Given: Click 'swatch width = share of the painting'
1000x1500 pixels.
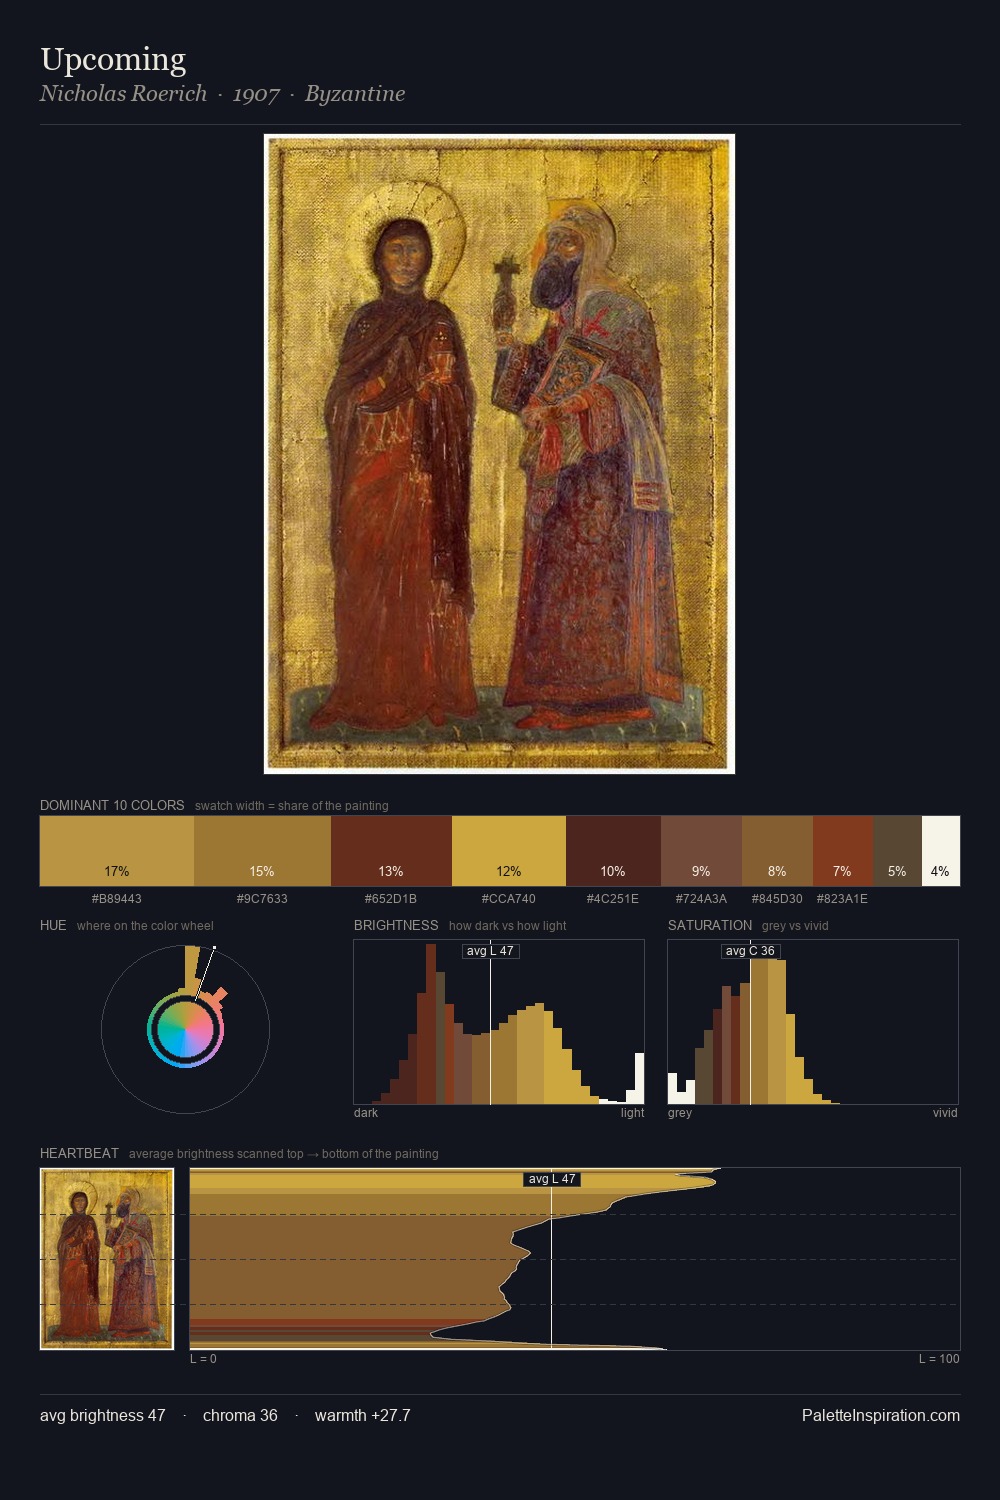Looking at the screenshot, I should click(292, 806).
